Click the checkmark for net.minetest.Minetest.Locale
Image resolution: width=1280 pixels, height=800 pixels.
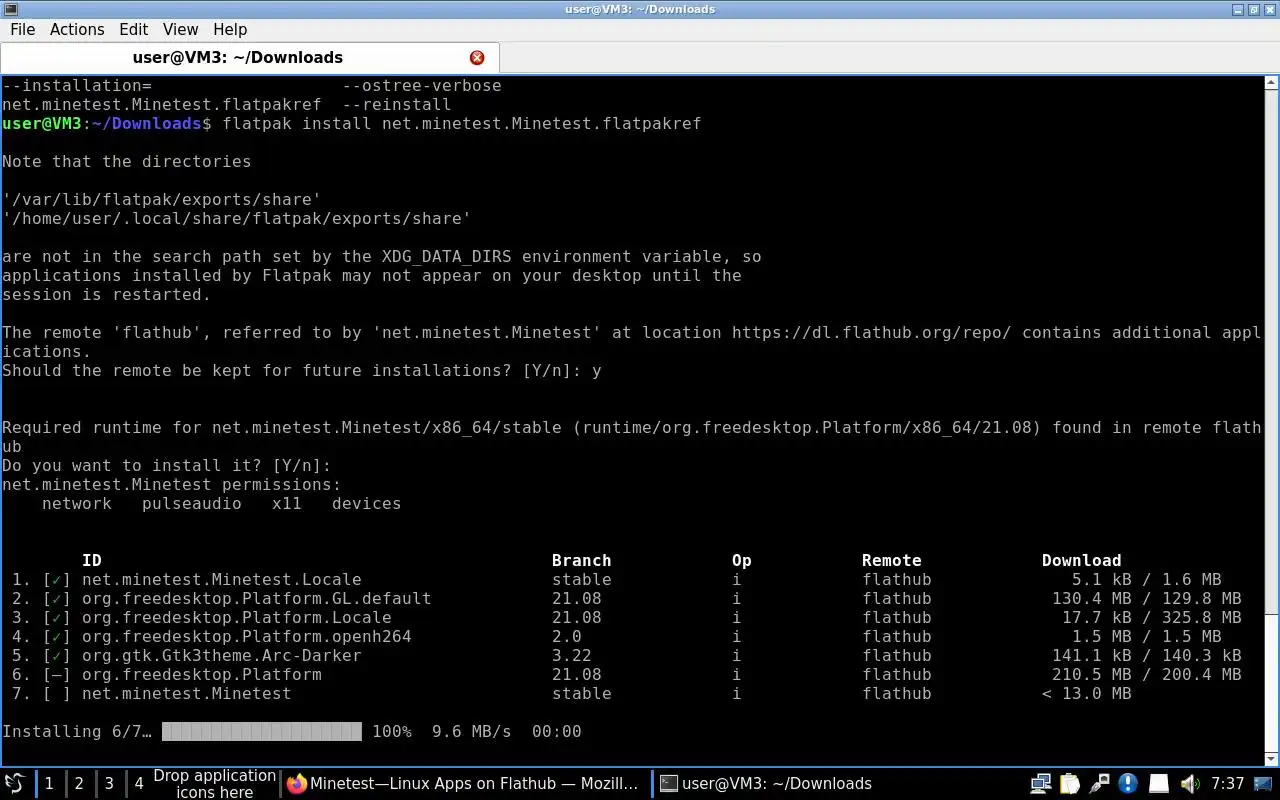point(57,579)
